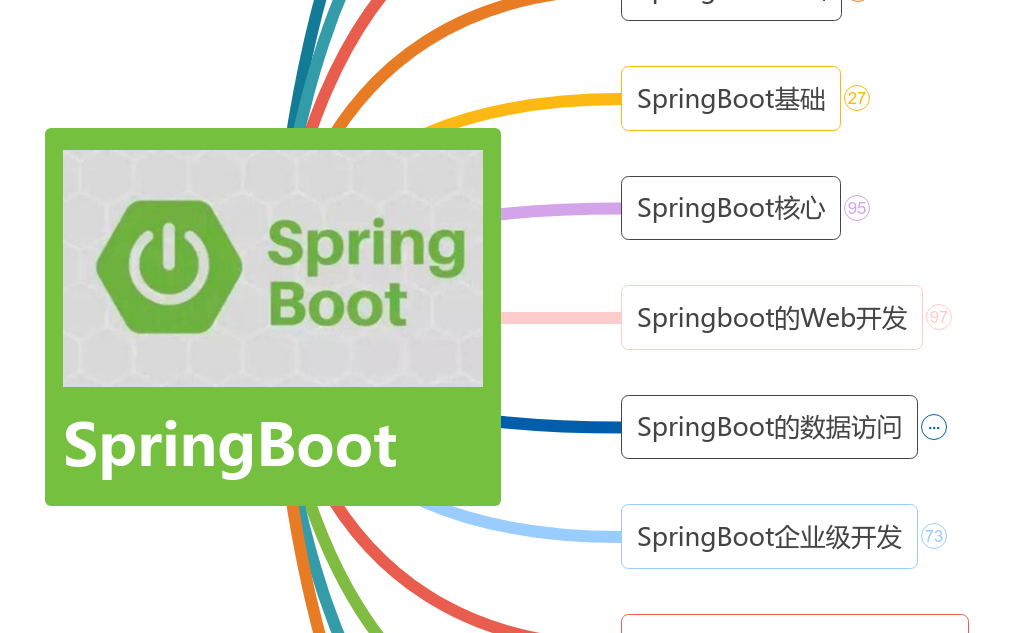Select the SpringBoot基础 topic node
The image size is (1014, 633).
pyautogui.click(x=730, y=98)
